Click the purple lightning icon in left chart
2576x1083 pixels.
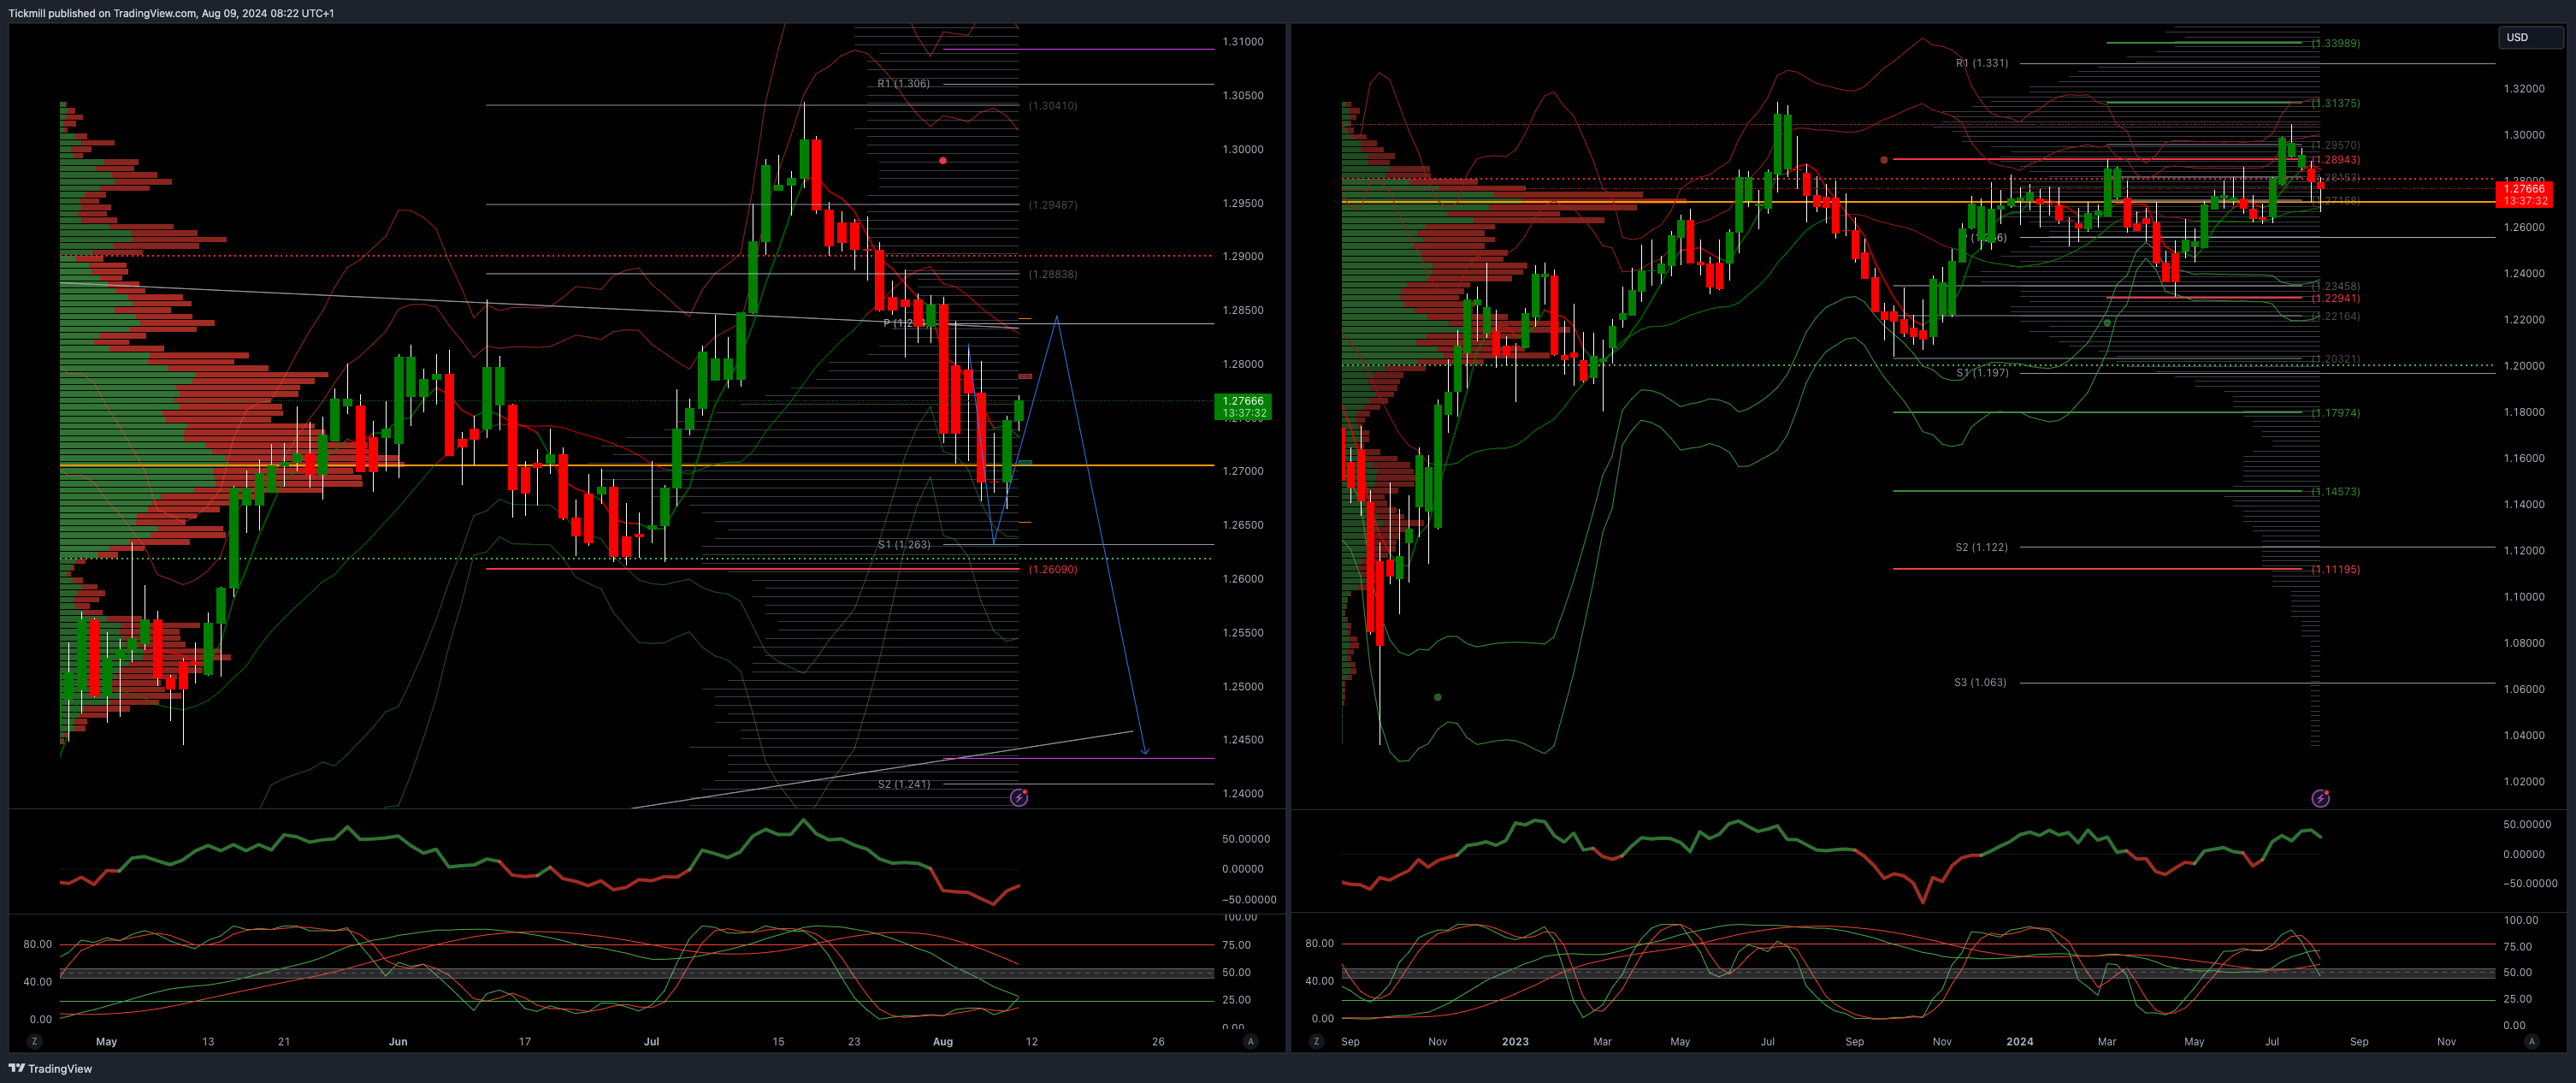[1019, 797]
